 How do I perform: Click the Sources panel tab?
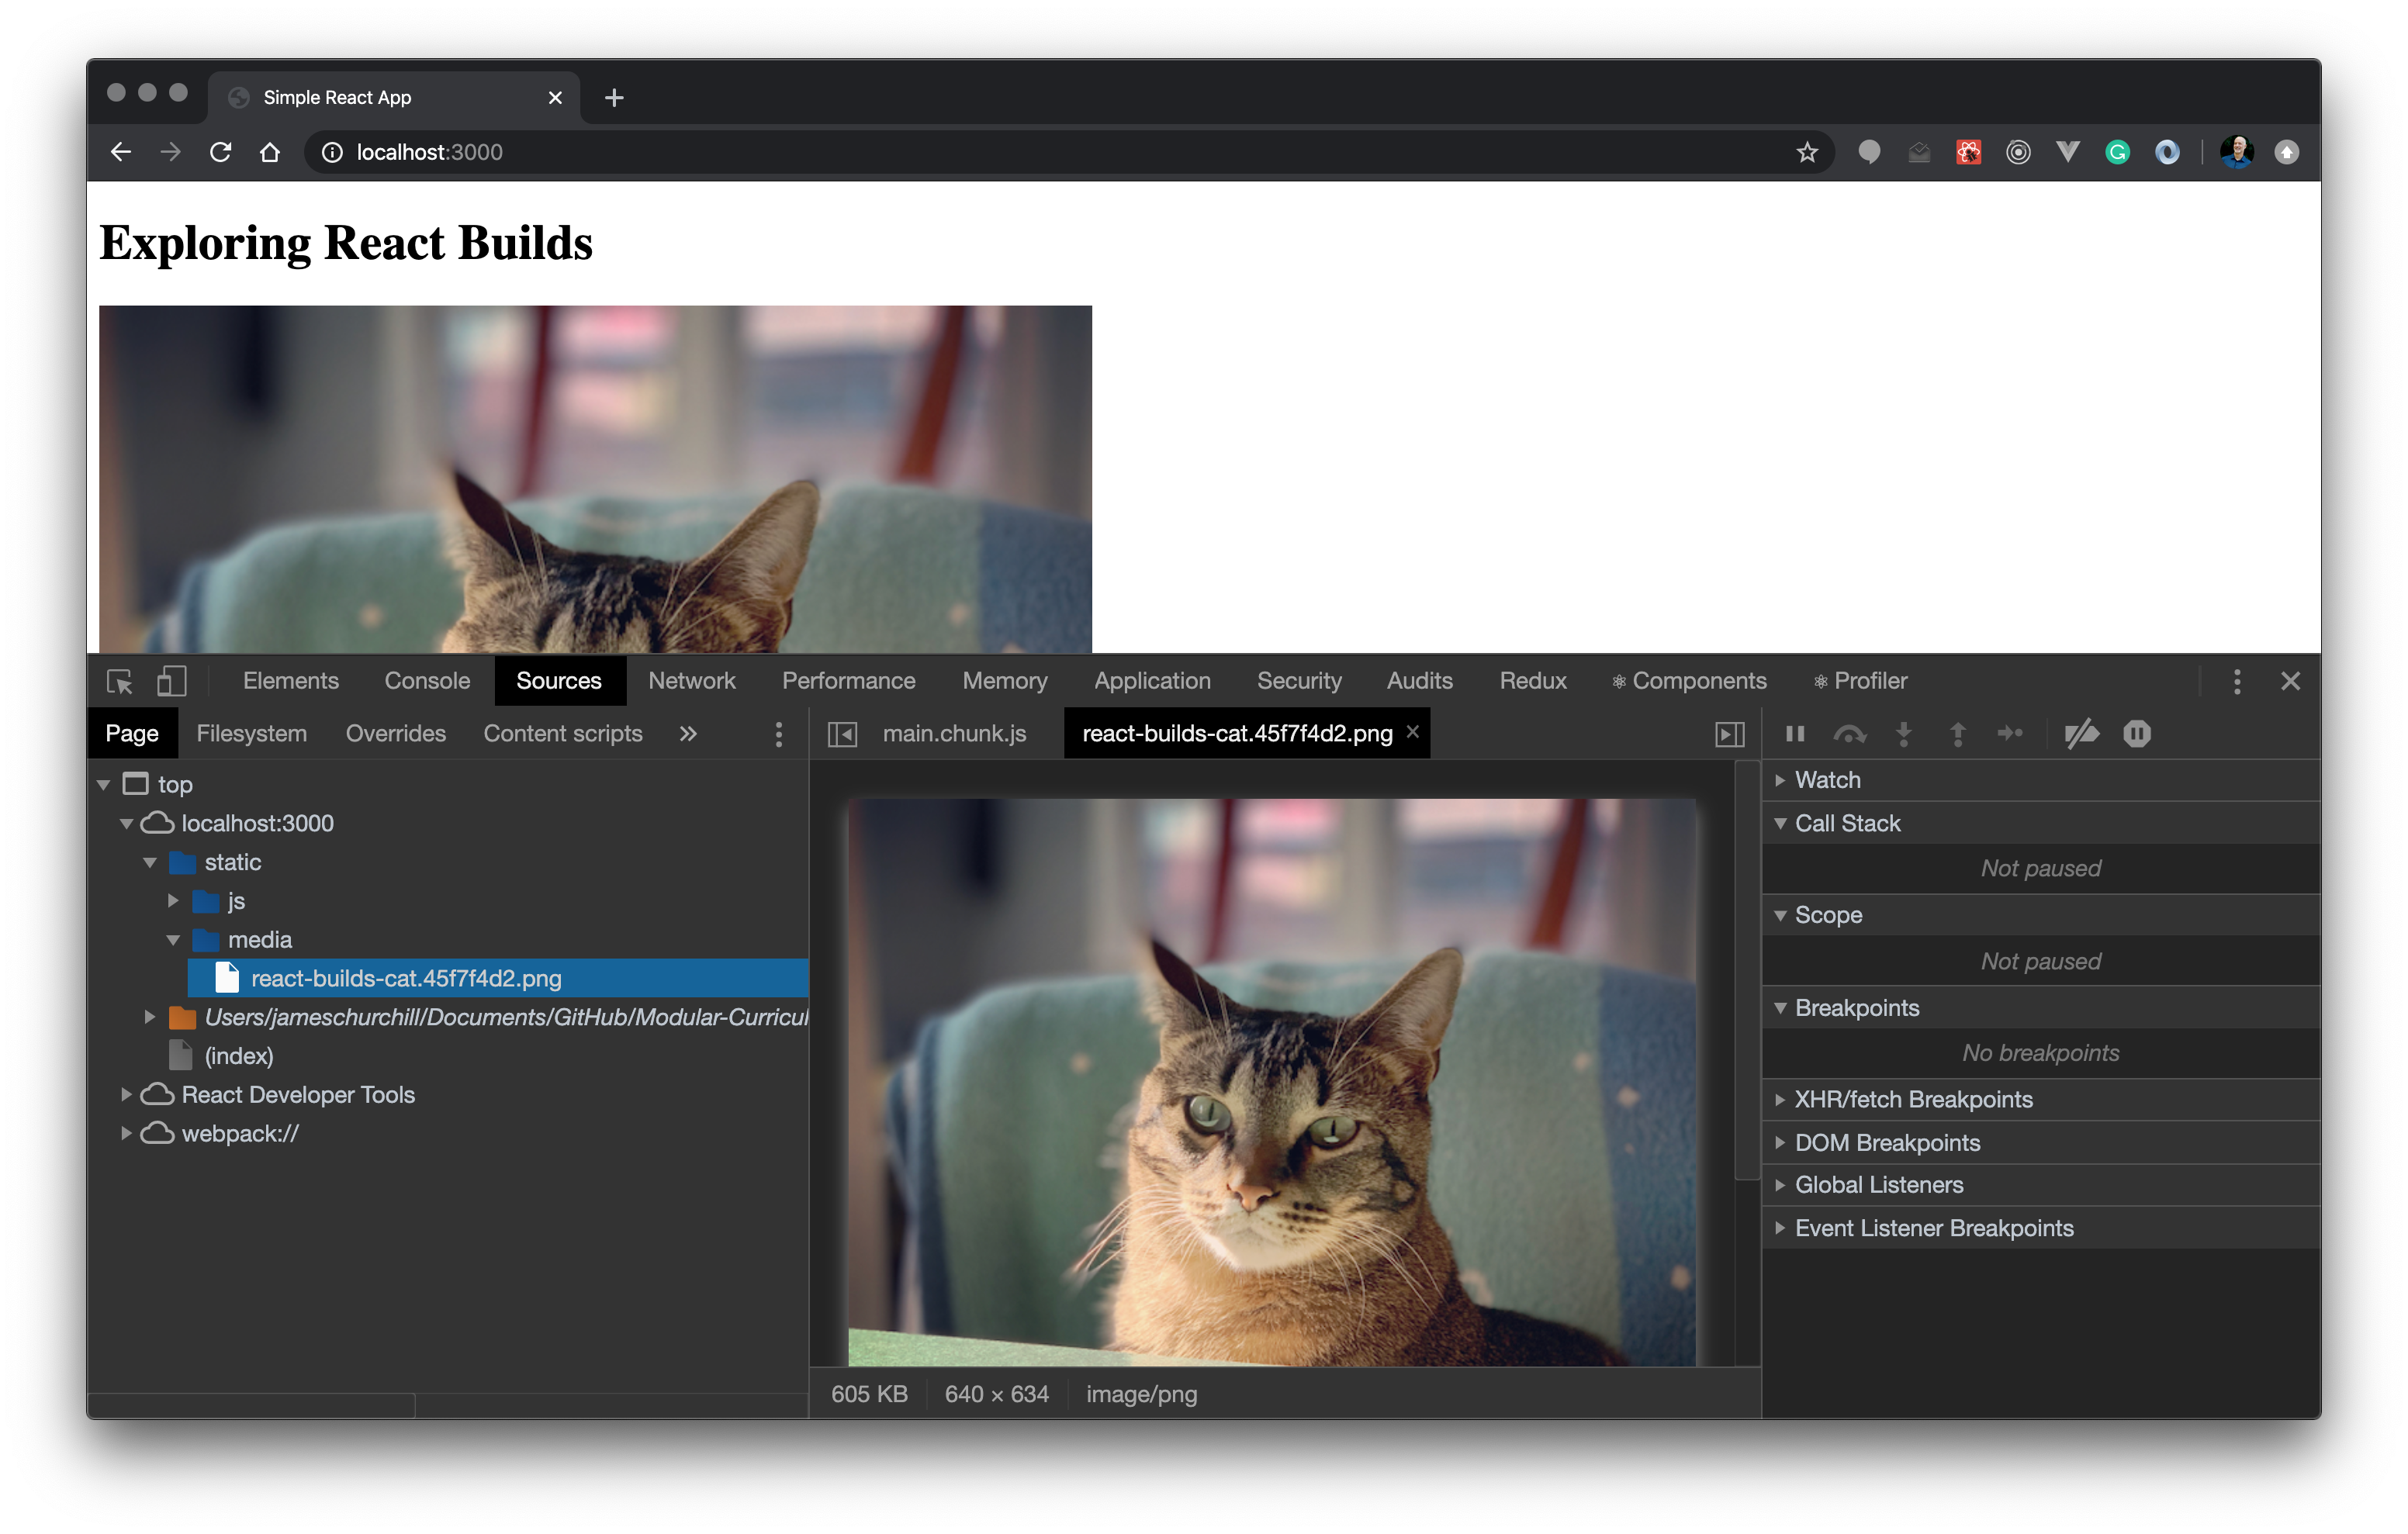[556, 681]
